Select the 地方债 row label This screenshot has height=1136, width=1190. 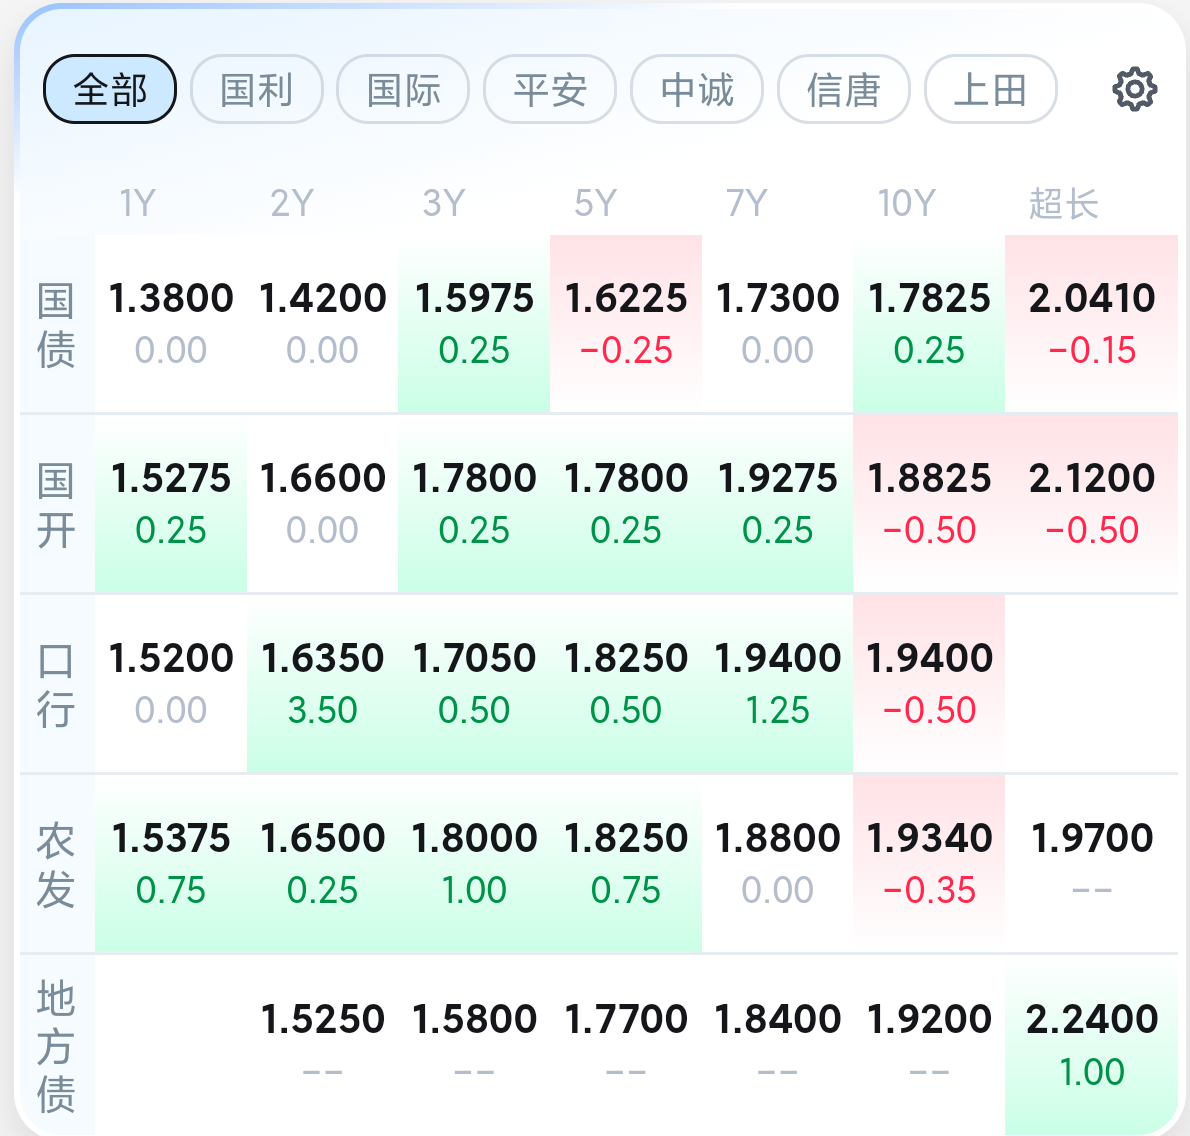(x=56, y=1046)
